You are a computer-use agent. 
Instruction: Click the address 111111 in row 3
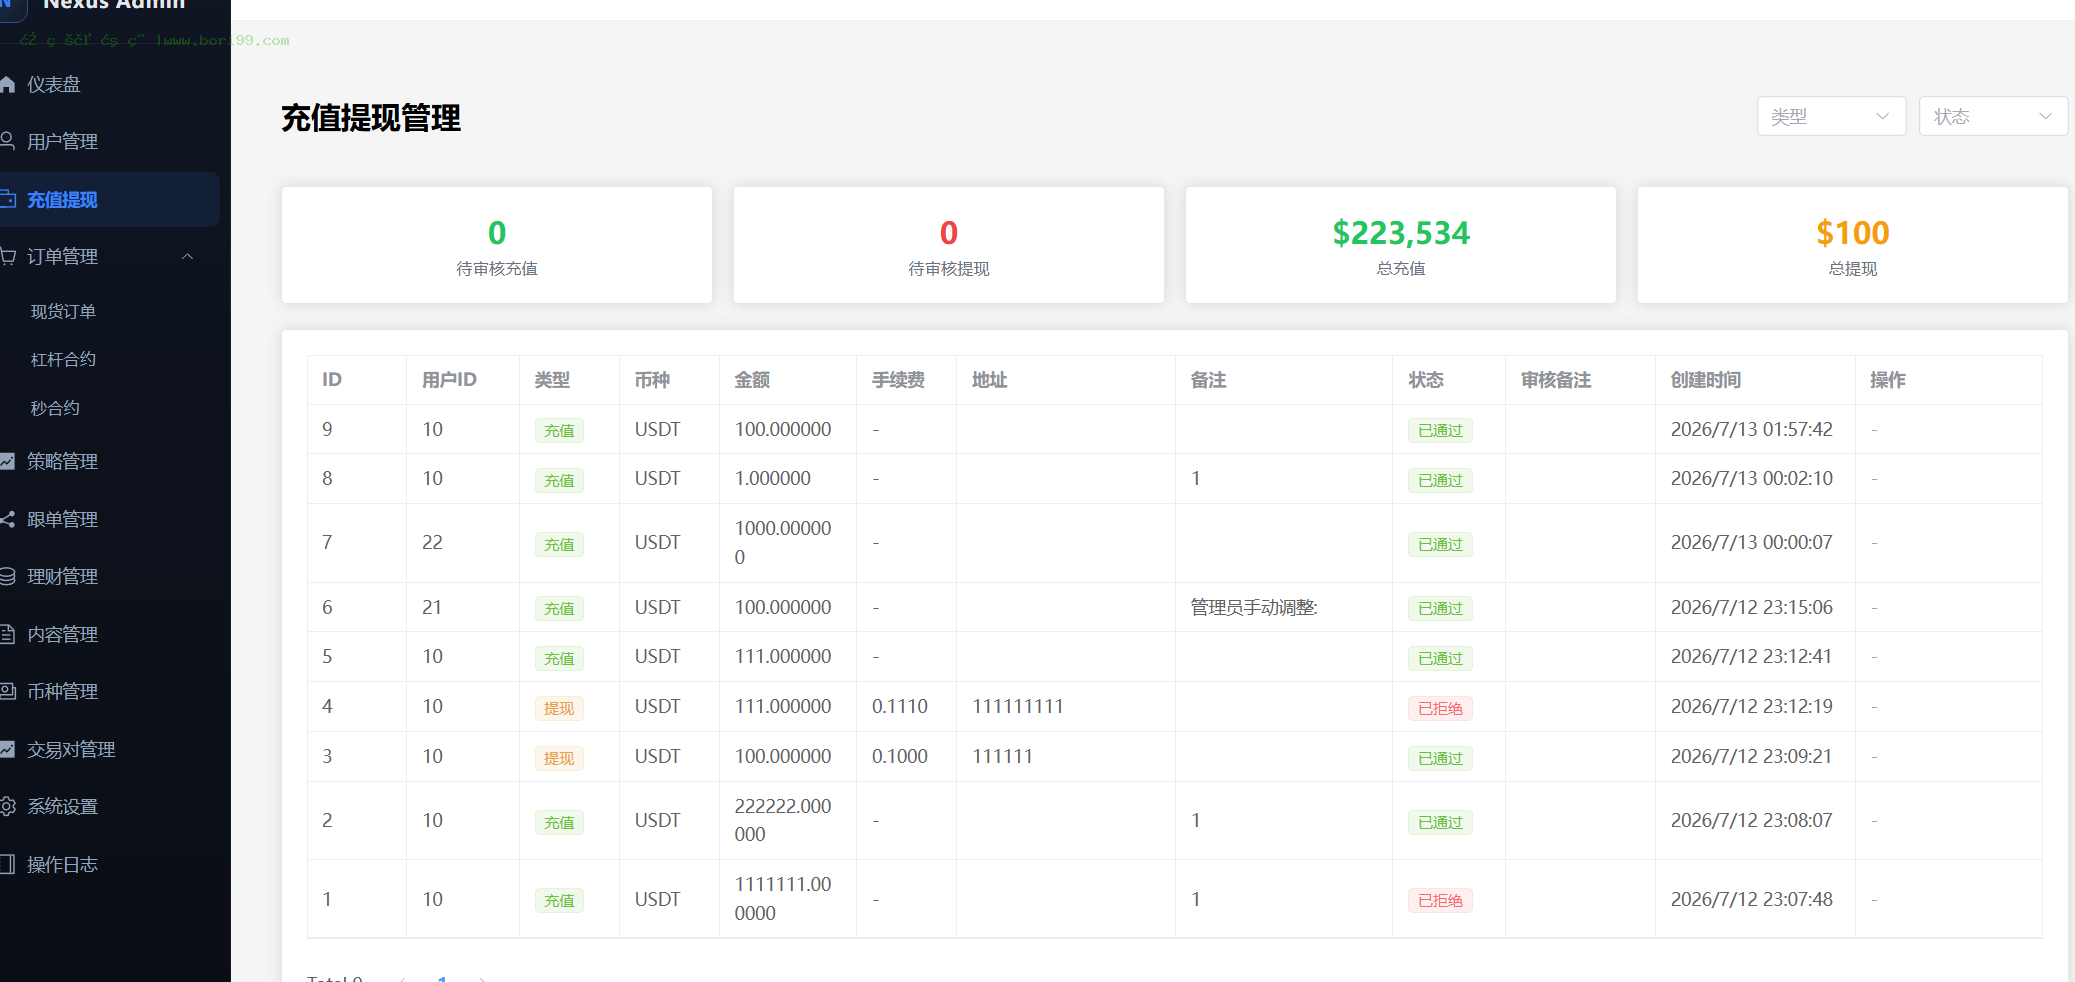(x=1002, y=757)
